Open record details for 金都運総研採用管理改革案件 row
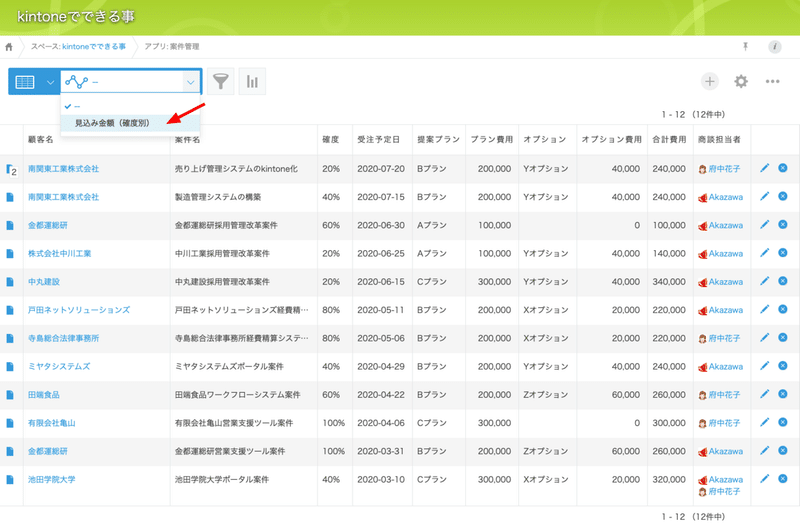This screenshot has height=526, width=800. 10,226
